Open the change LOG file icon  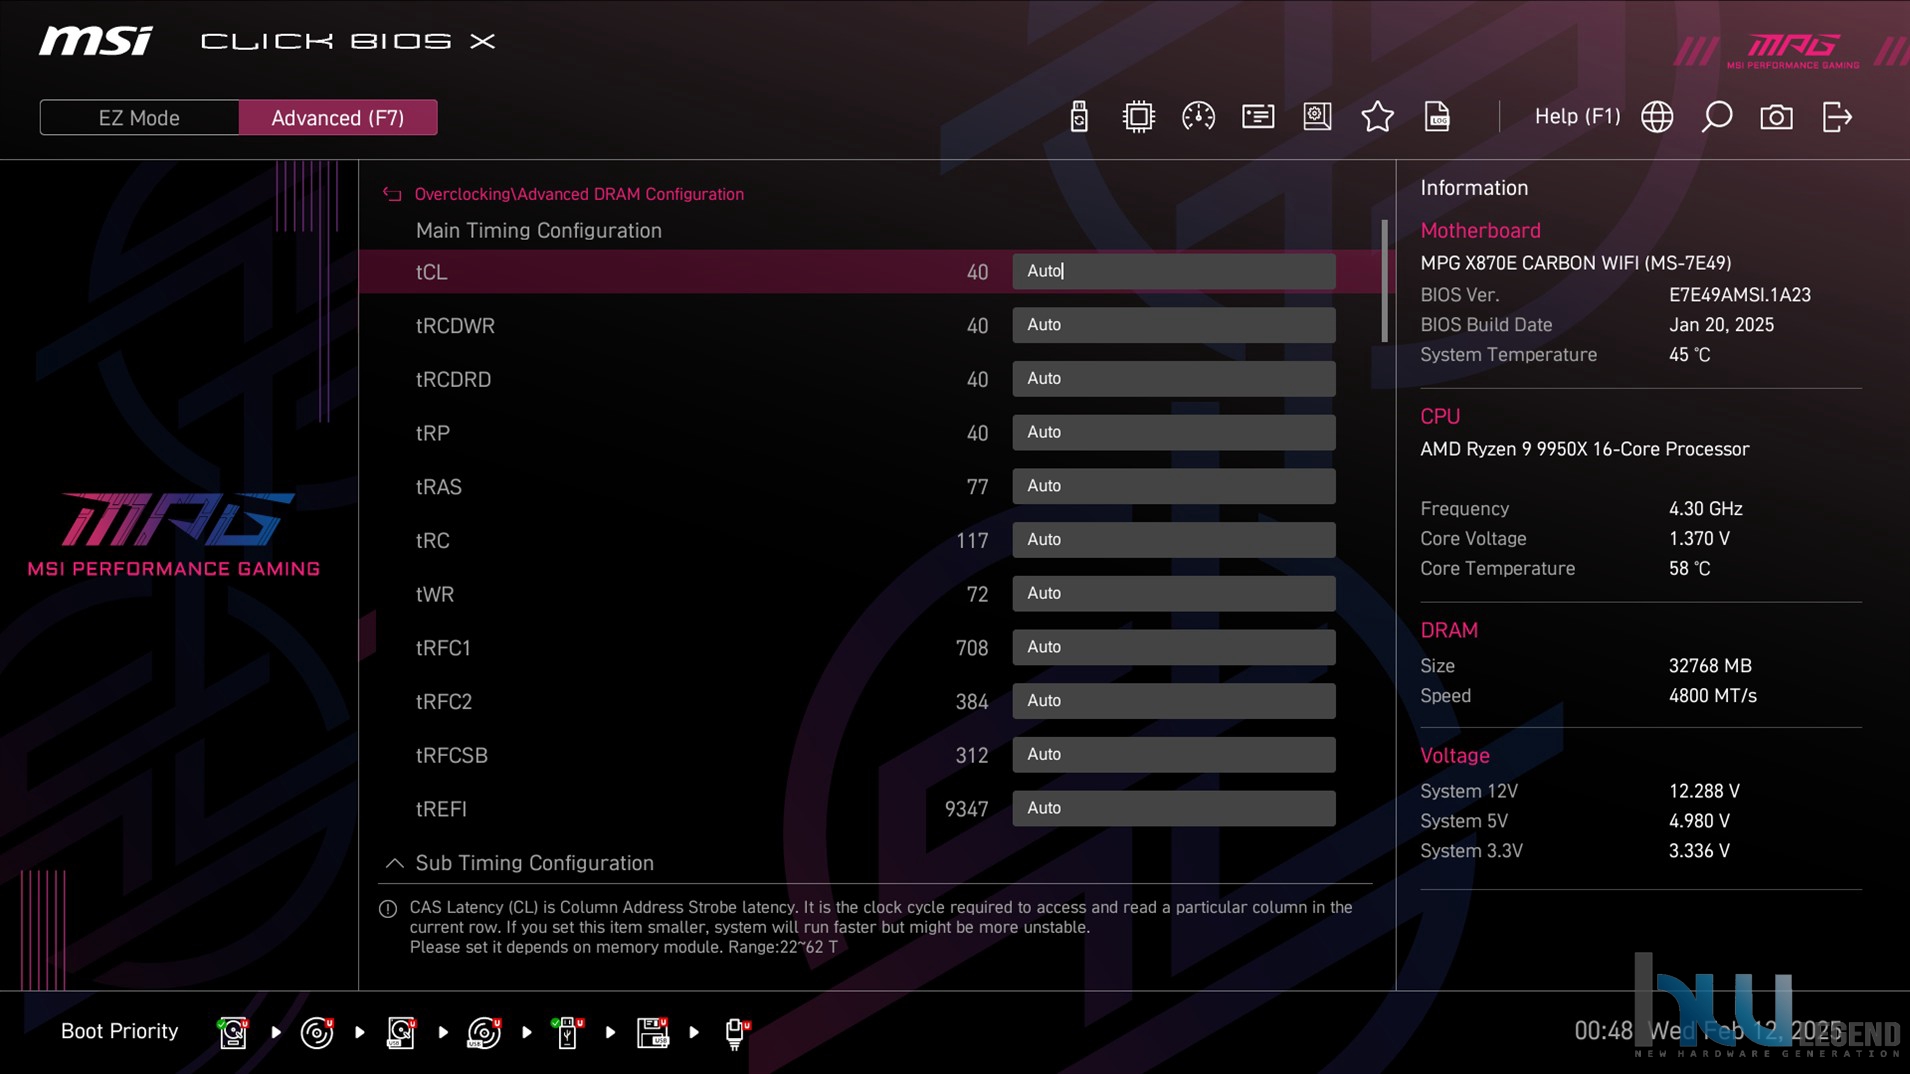tap(1437, 117)
